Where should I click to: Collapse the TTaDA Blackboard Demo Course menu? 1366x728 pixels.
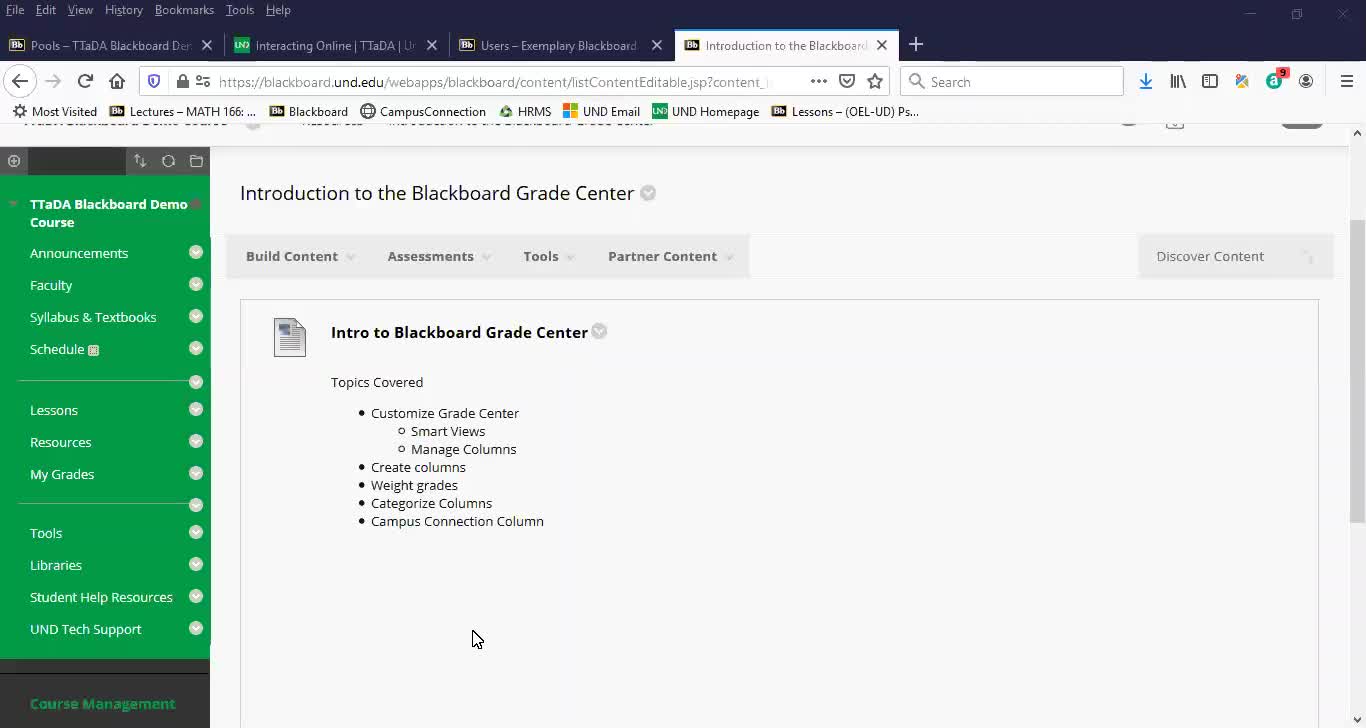pyautogui.click(x=14, y=204)
